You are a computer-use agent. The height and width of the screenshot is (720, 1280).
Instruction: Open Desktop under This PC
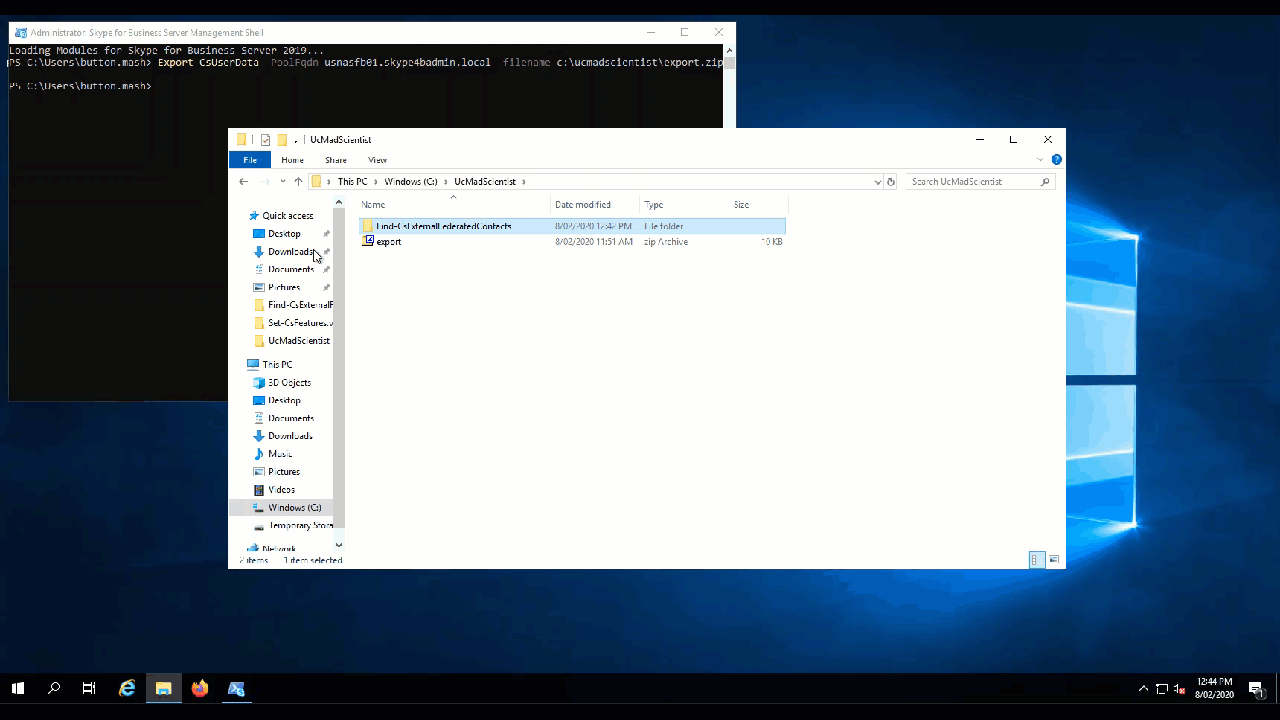(x=284, y=401)
